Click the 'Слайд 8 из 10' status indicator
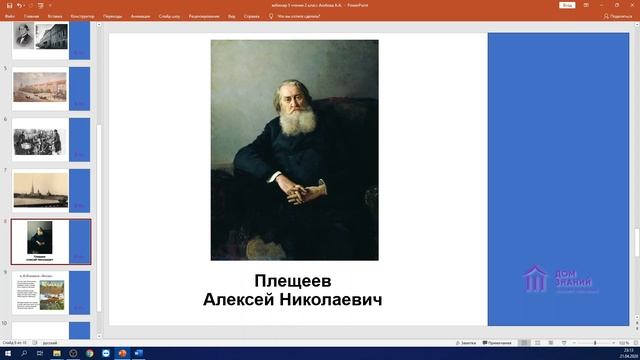This screenshot has height=360, width=640. click(x=14, y=343)
